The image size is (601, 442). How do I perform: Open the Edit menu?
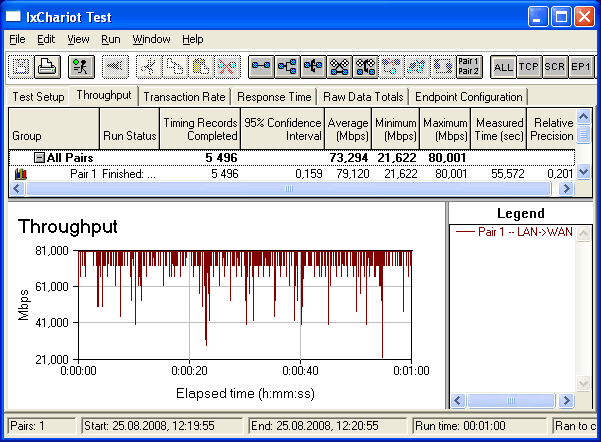click(46, 39)
